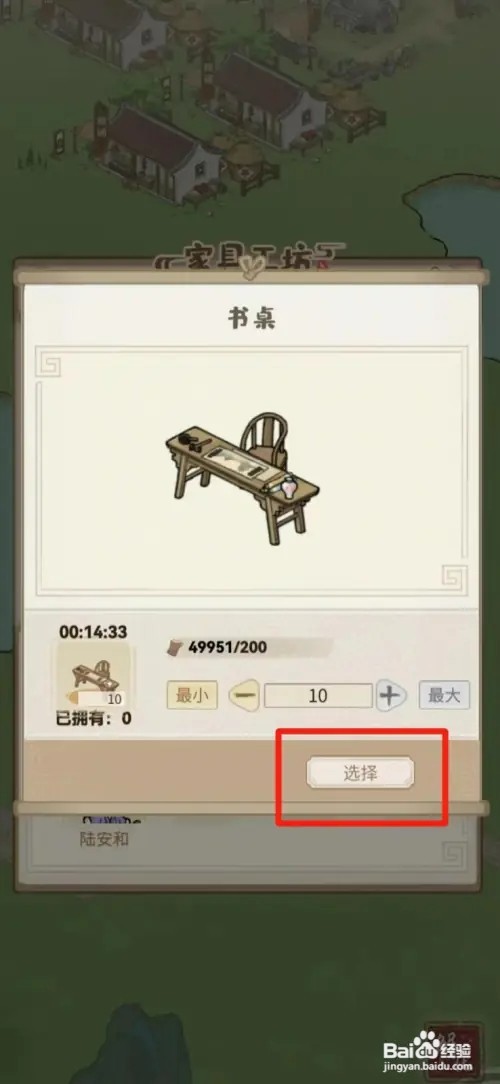Select the worker name 陆安和
This screenshot has width=500, height=1084.
(104, 841)
